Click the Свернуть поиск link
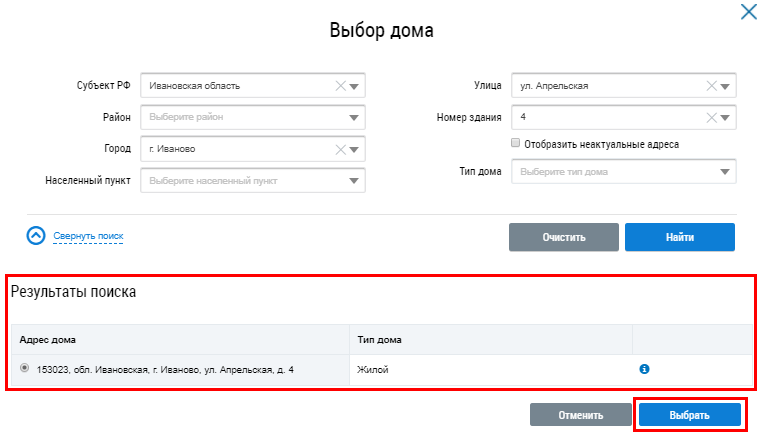 pyautogui.click(x=88, y=236)
